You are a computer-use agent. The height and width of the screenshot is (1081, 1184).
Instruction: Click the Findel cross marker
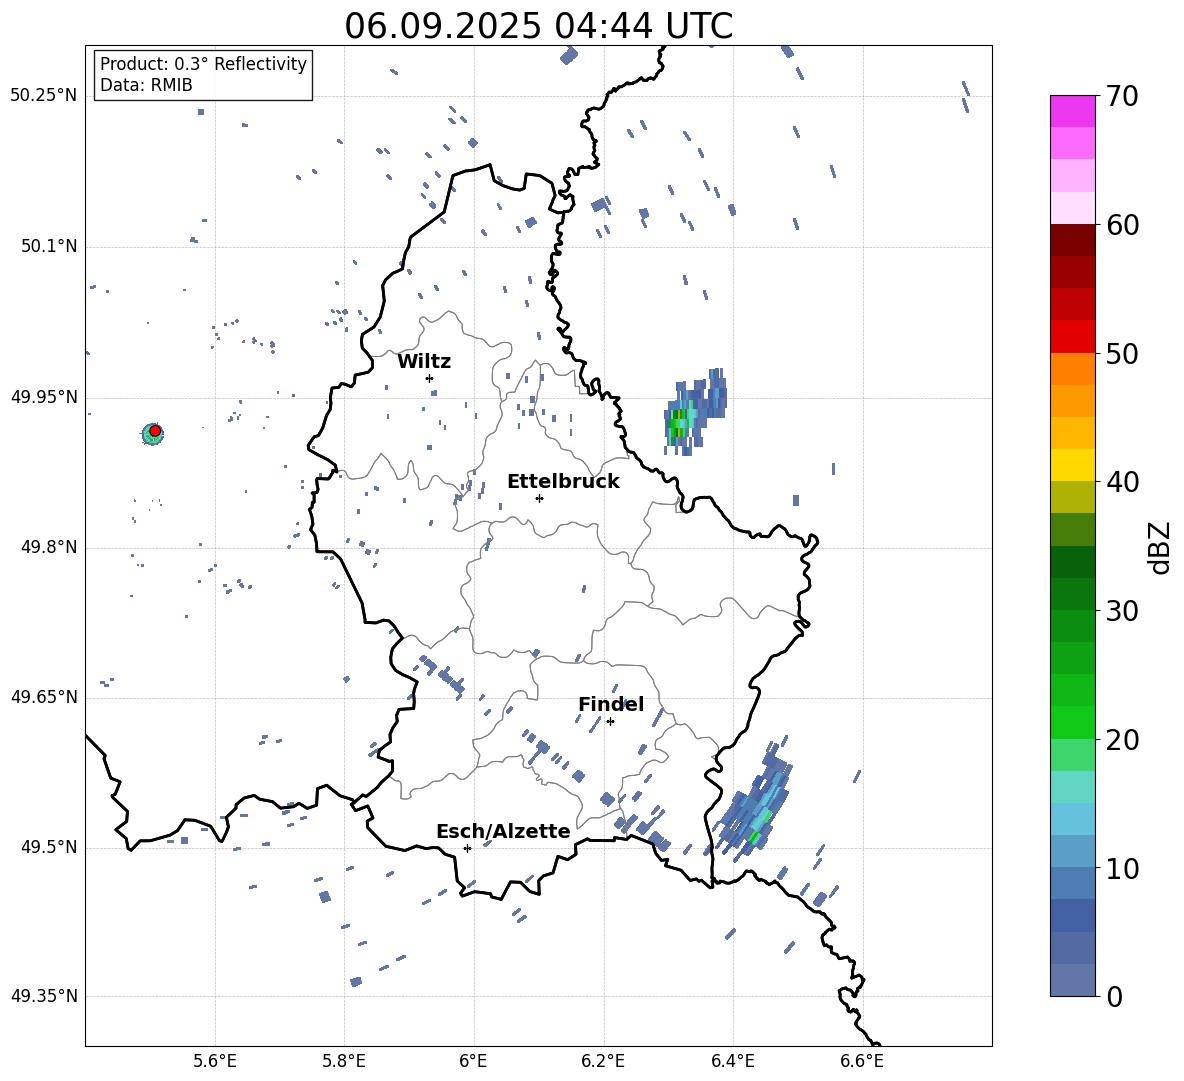[610, 722]
